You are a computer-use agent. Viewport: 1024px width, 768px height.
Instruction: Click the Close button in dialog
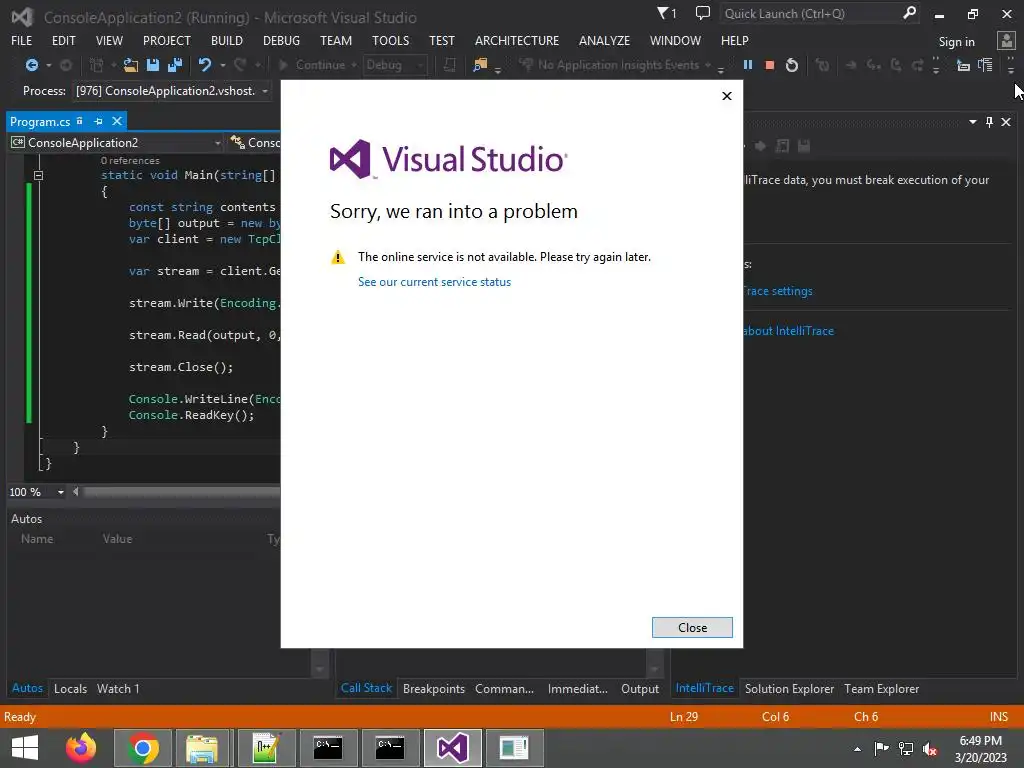(x=692, y=628)
